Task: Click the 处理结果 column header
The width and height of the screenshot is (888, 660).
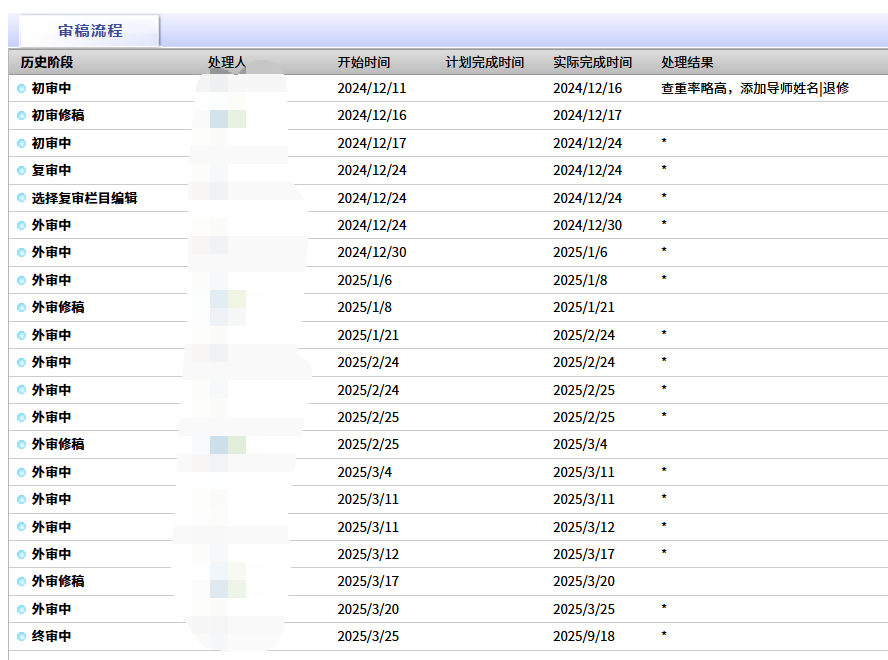Action: click(x=688, y=62)
